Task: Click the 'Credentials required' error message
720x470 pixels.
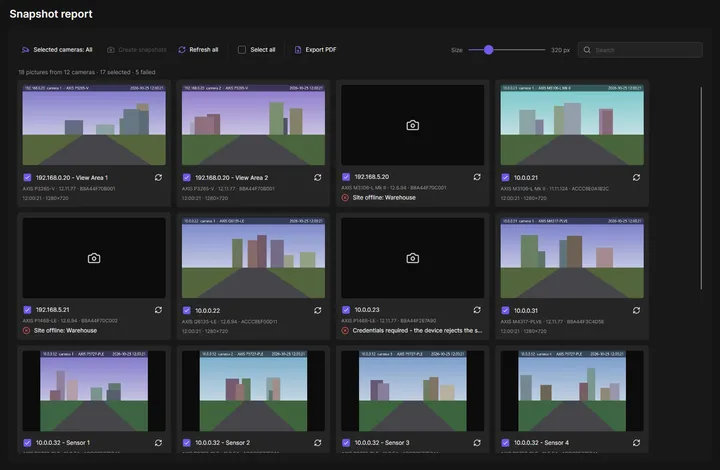Action: pos(417,330)
